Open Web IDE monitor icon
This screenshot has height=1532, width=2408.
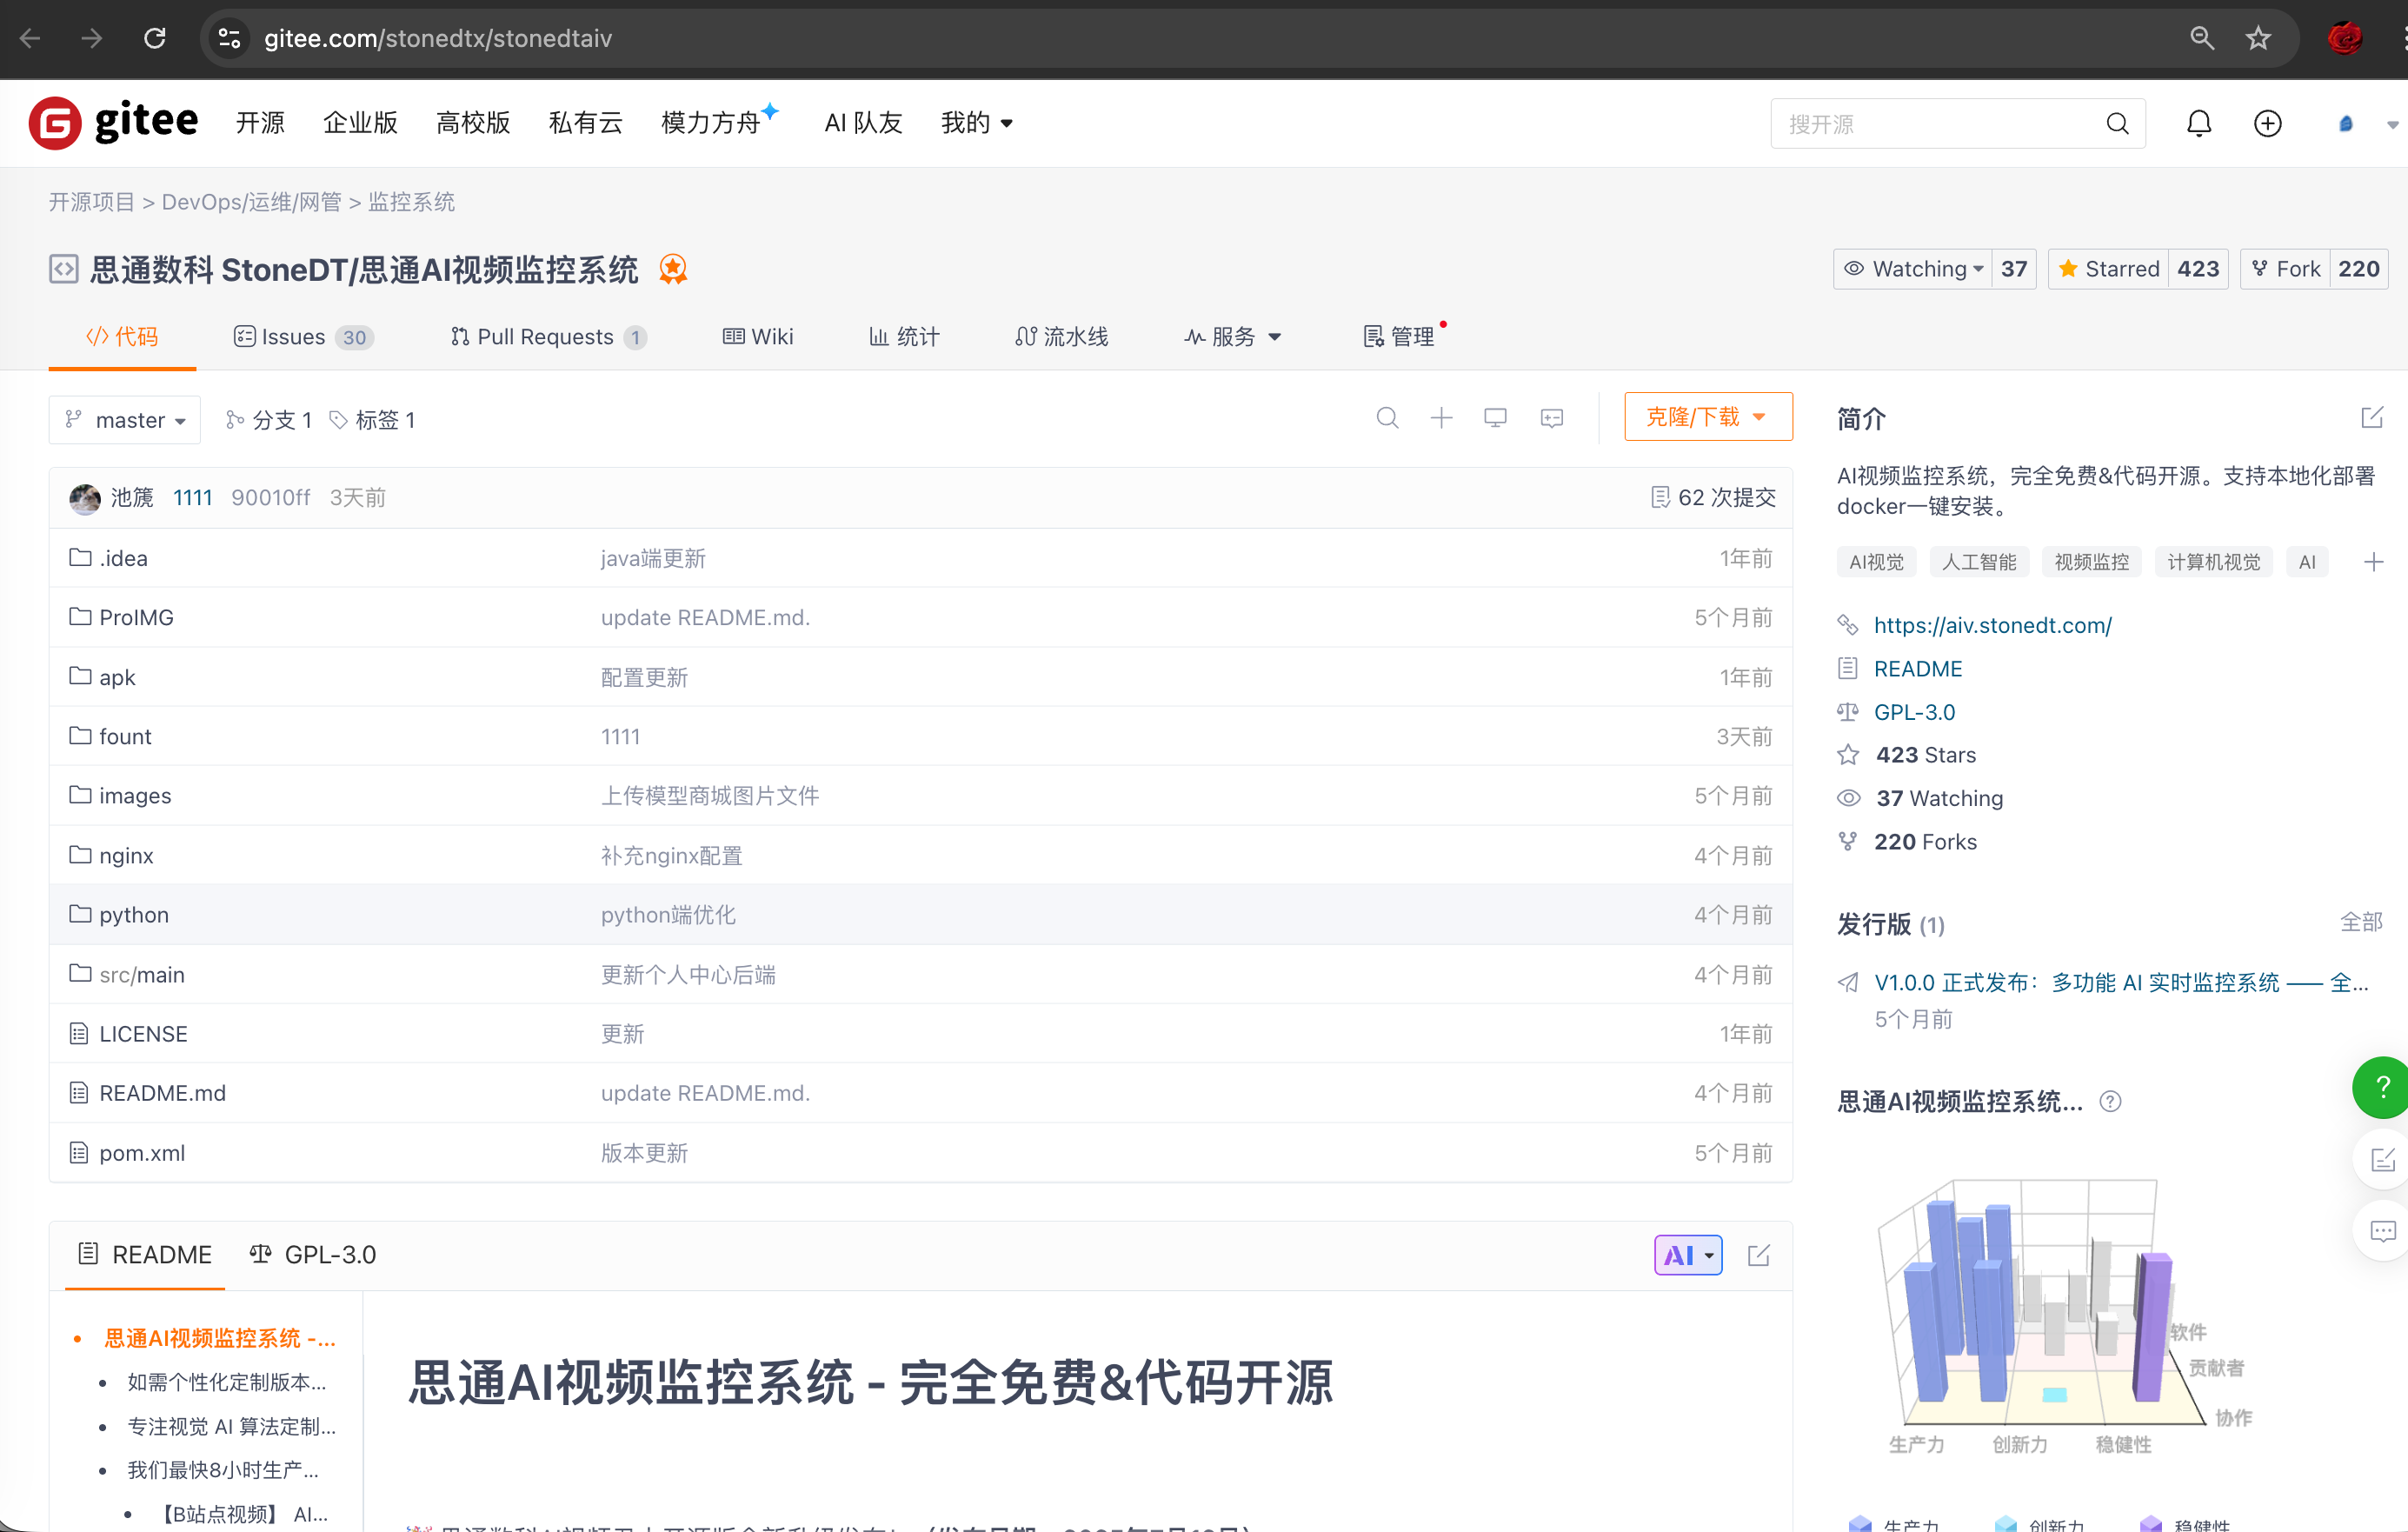pos(1495,418)
